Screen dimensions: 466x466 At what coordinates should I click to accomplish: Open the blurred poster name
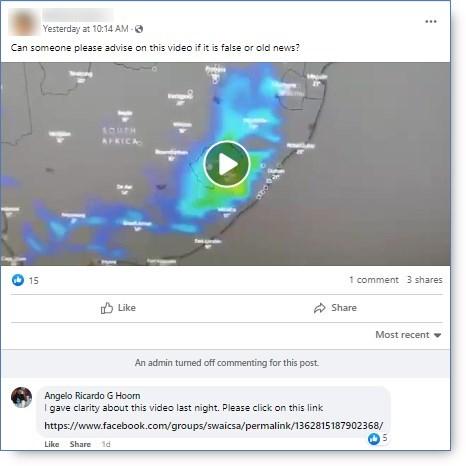point(78,15)
